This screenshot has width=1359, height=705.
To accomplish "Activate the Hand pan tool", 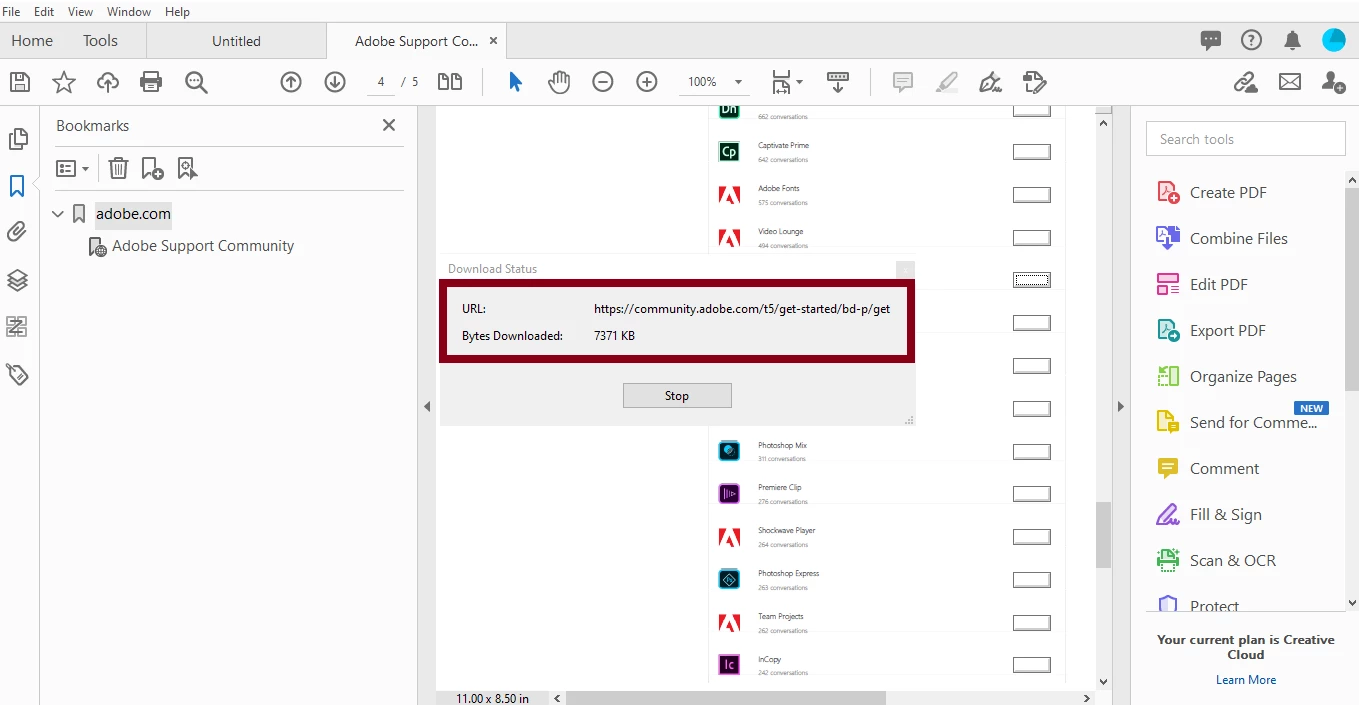I will 559,82.
